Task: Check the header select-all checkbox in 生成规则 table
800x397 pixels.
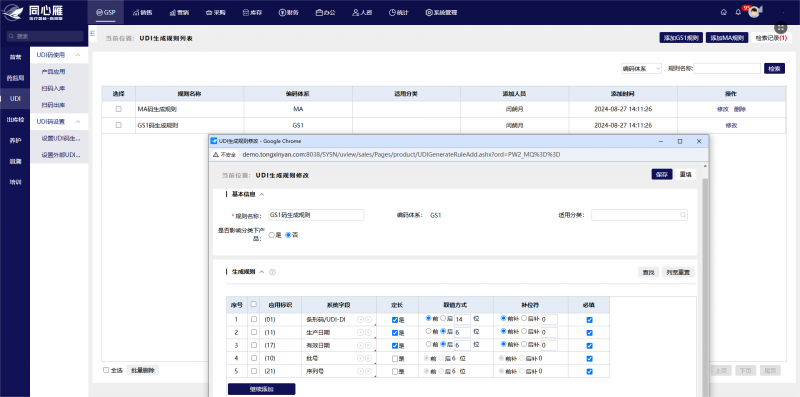Action: 254,304
